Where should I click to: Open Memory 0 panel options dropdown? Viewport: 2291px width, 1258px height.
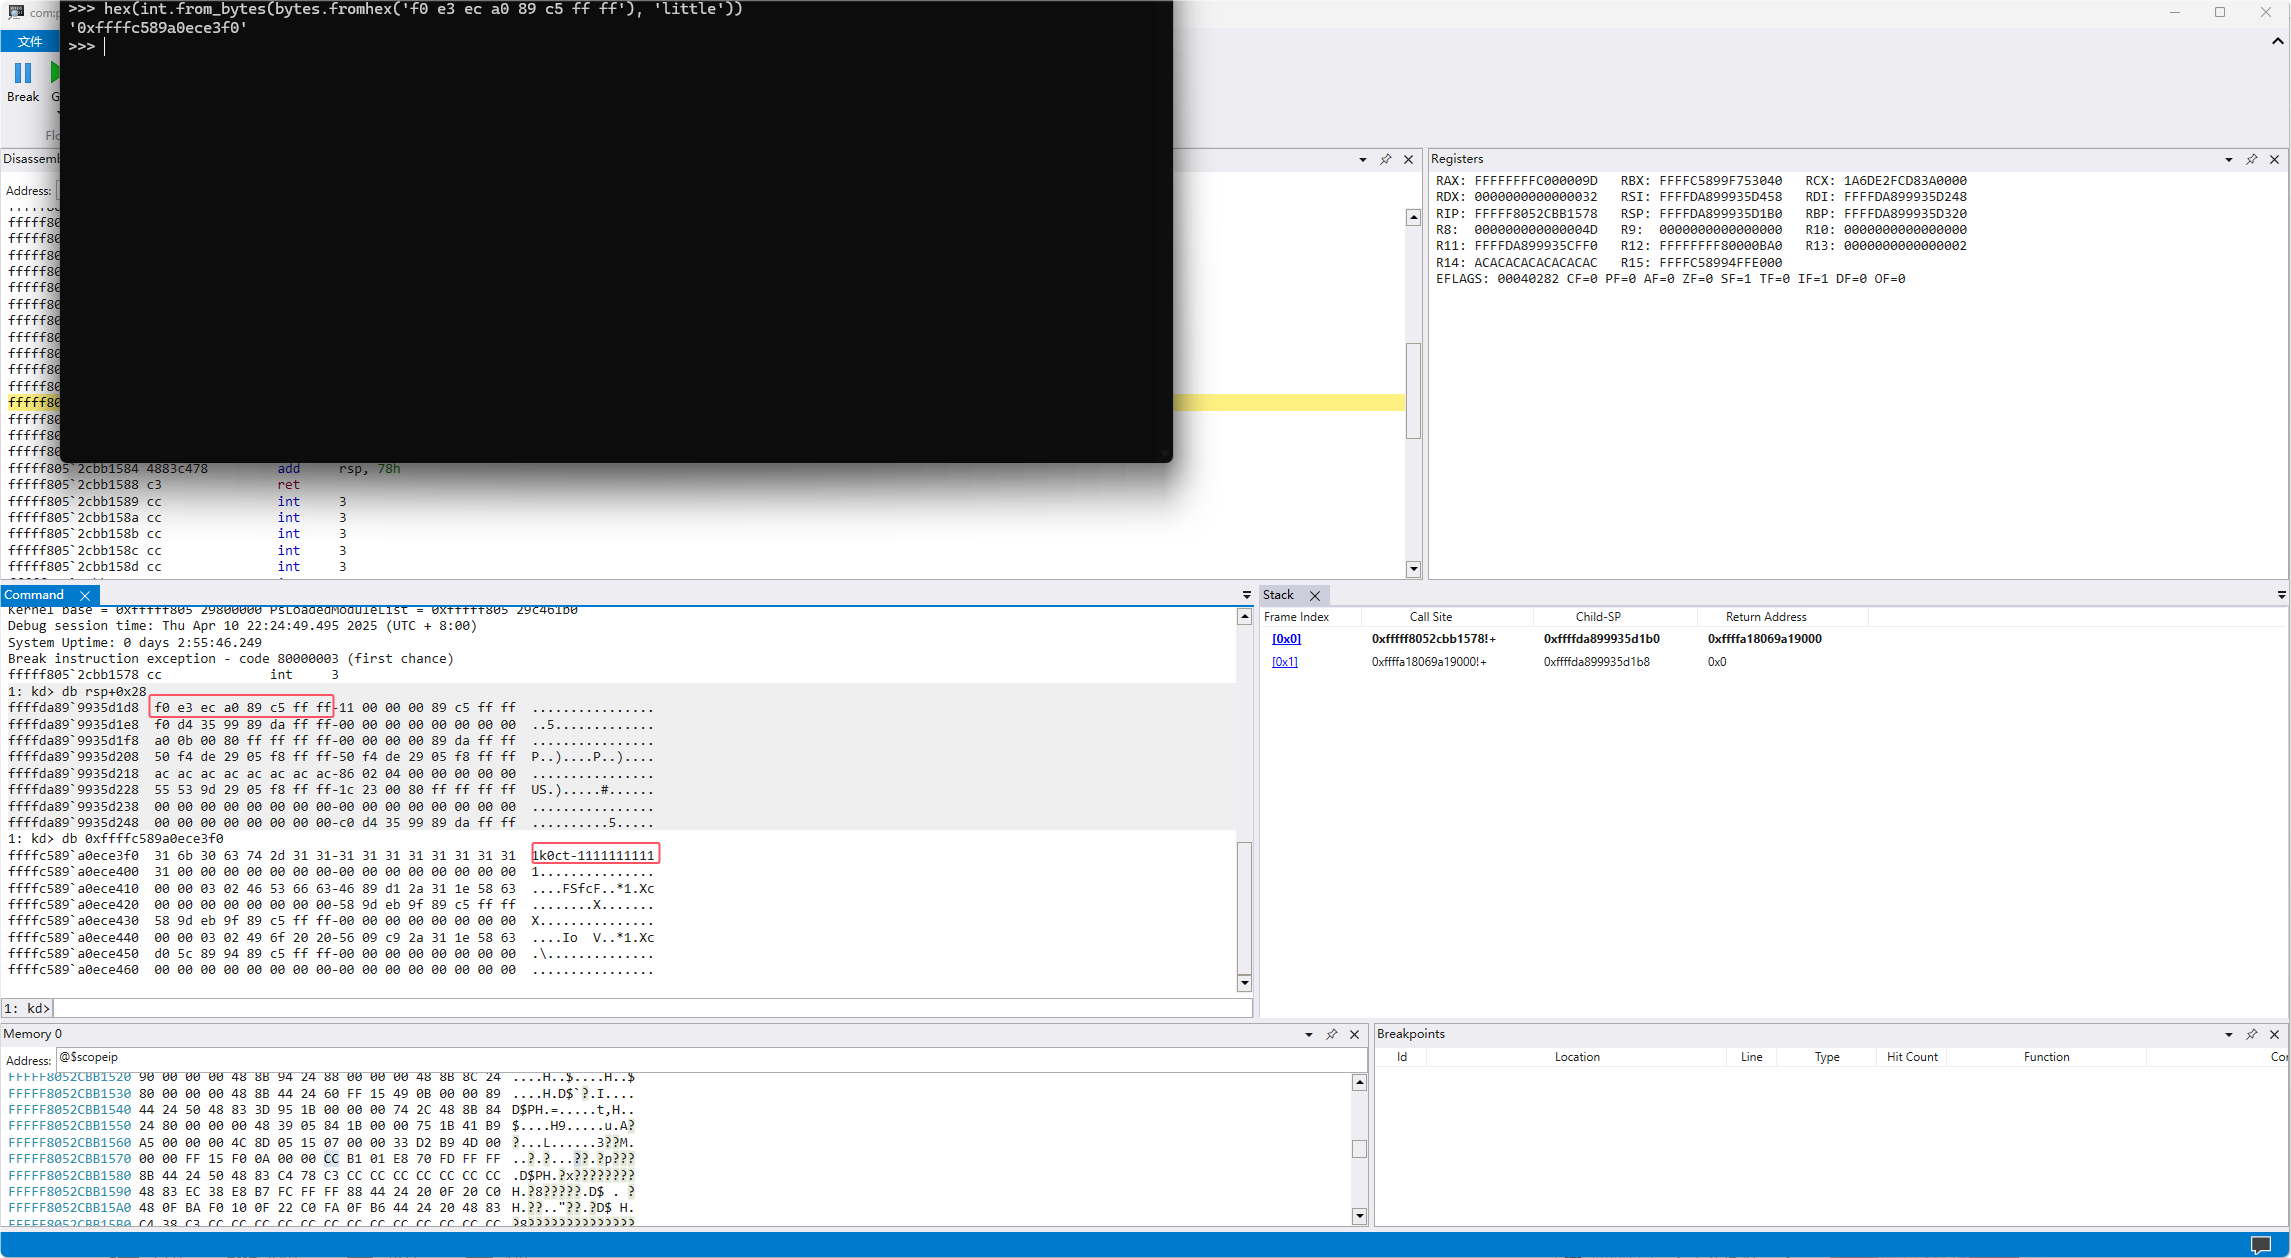coord(1308,1034)
